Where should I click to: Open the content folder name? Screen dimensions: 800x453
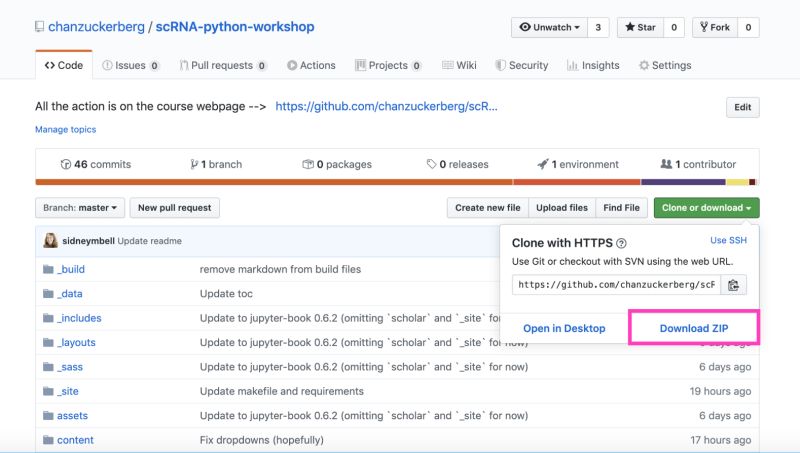pyautogui.click(x=75, y=440)
